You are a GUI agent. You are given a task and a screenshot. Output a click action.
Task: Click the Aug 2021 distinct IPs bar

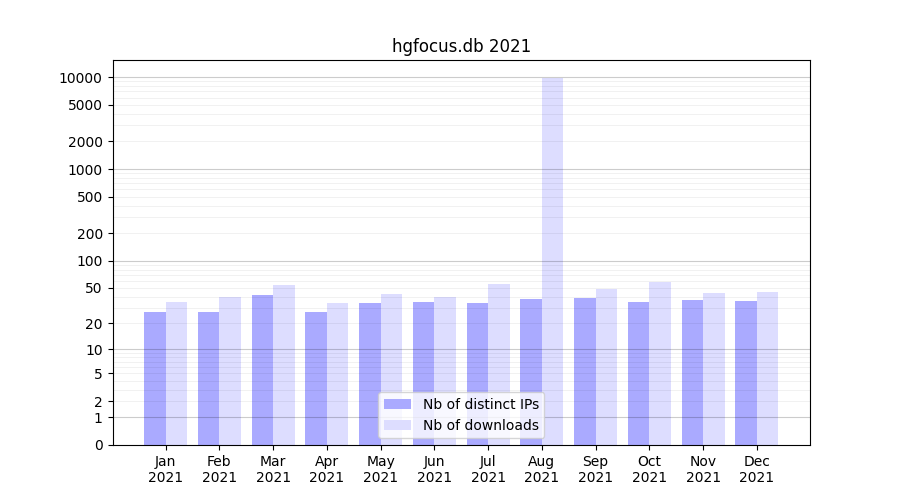[x=531, y=370]
